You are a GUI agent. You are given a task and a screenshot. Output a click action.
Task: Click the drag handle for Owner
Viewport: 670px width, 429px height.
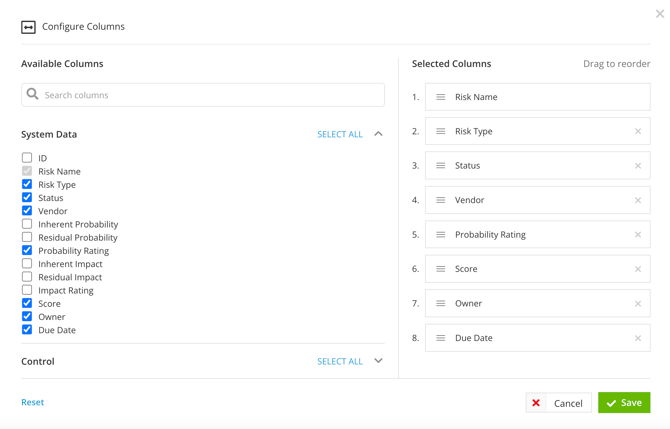coord(441,303)
